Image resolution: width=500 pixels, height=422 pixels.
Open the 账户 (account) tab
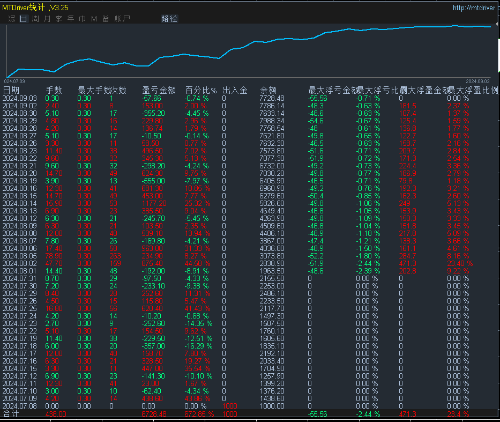point(122,19)
